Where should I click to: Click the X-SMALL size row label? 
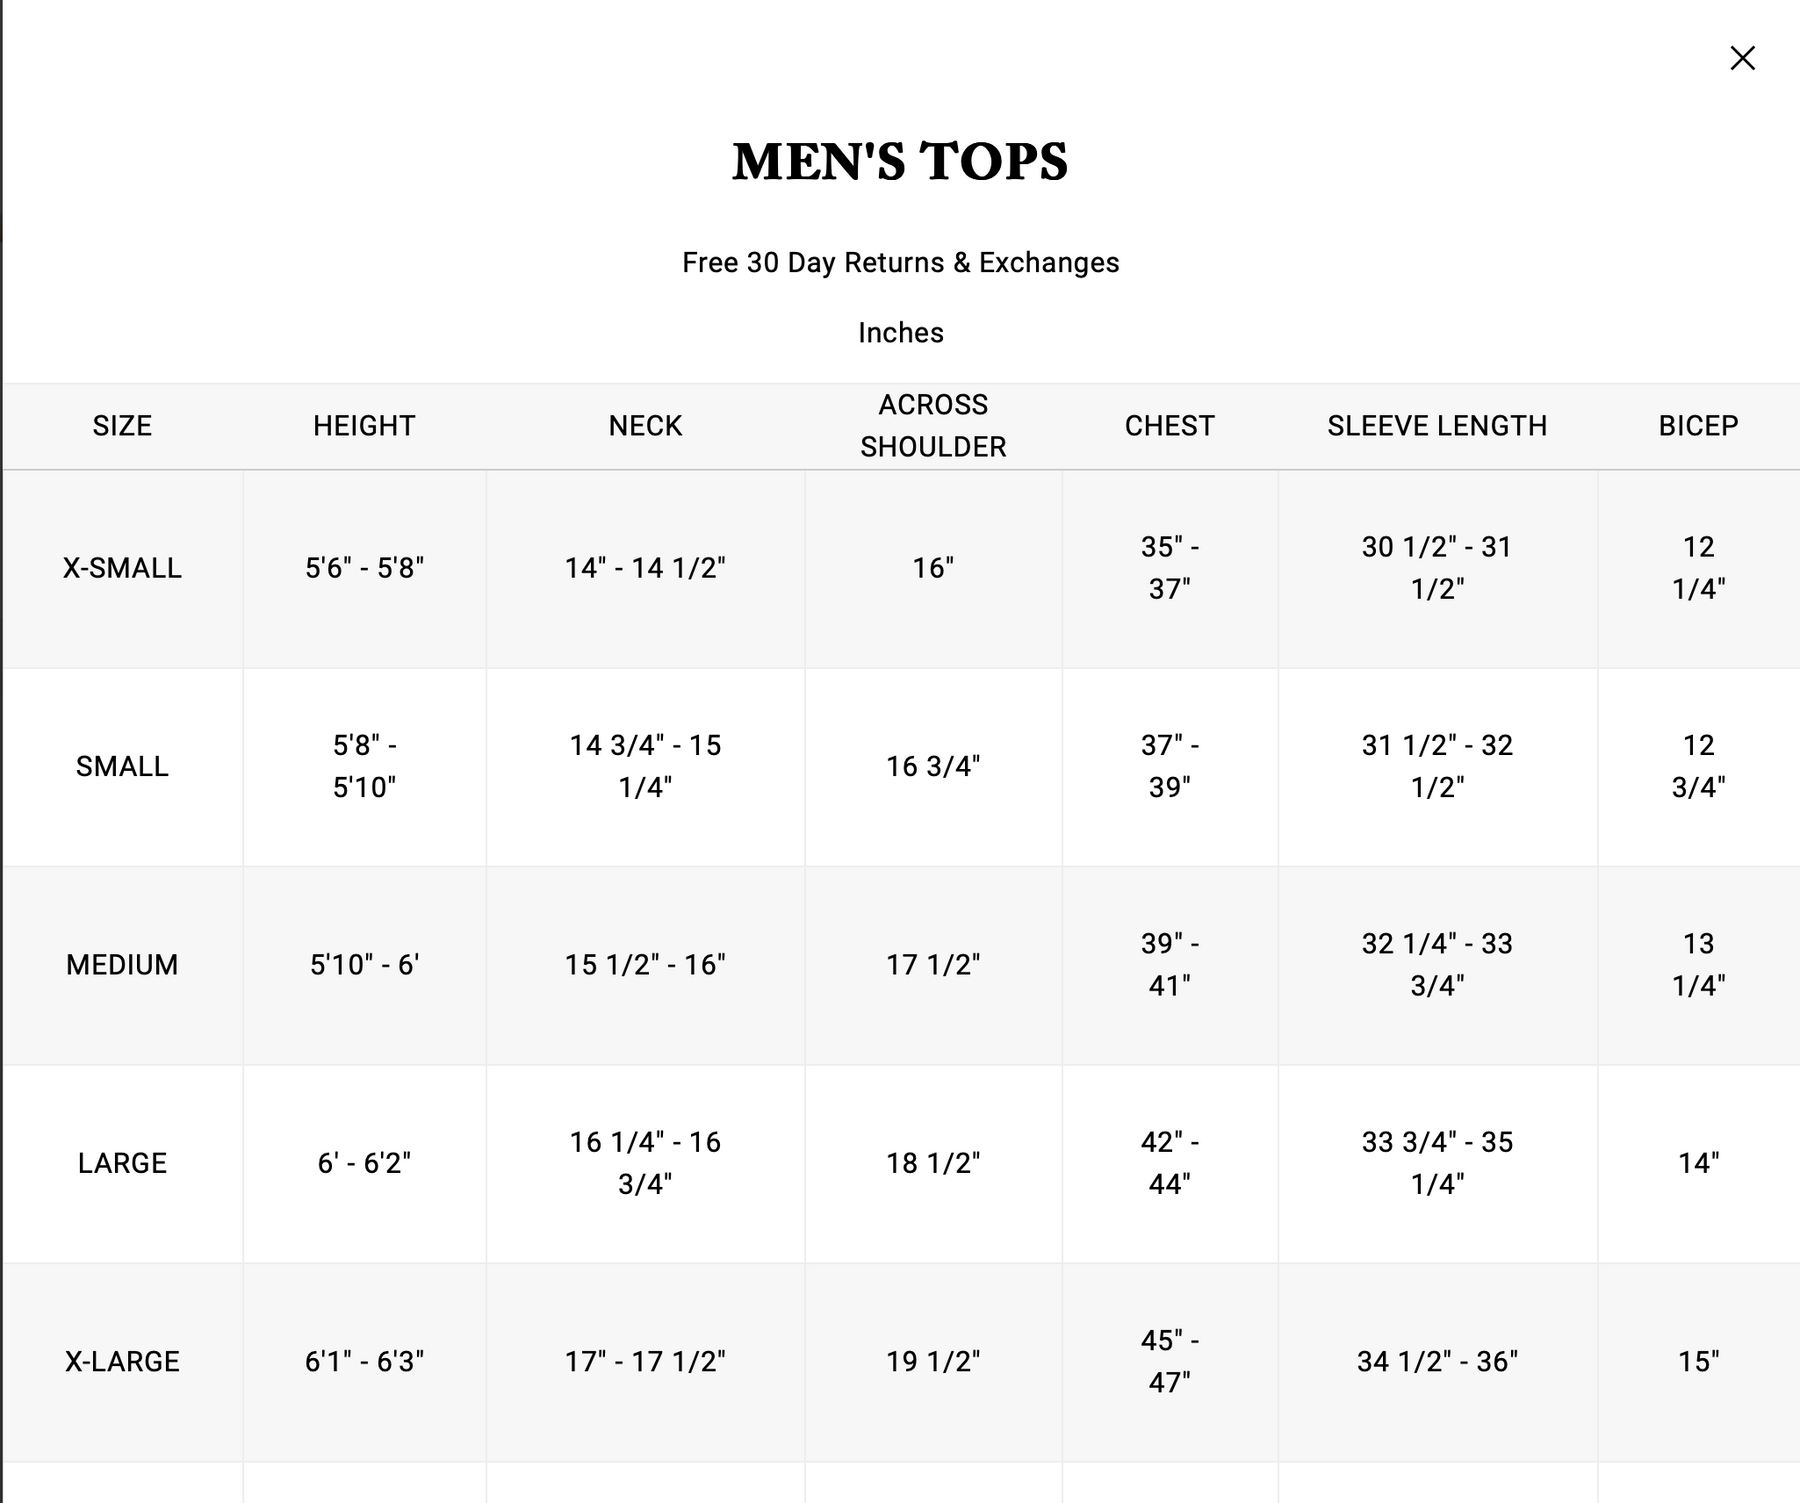point(122,568)
